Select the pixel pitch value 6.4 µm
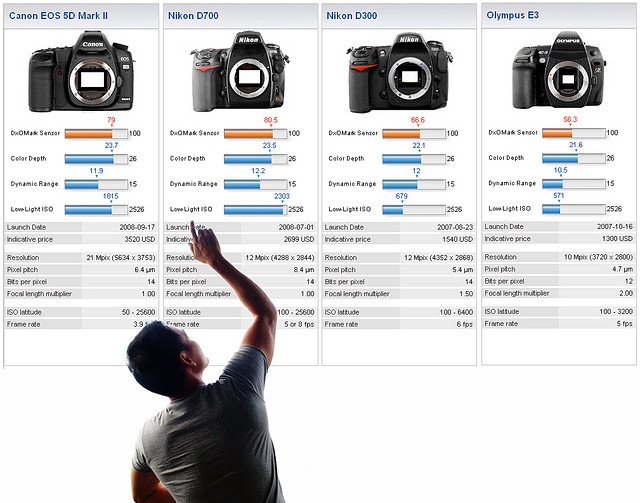The width and height of the screenshot is (640, 503). (x=144, y=269)
